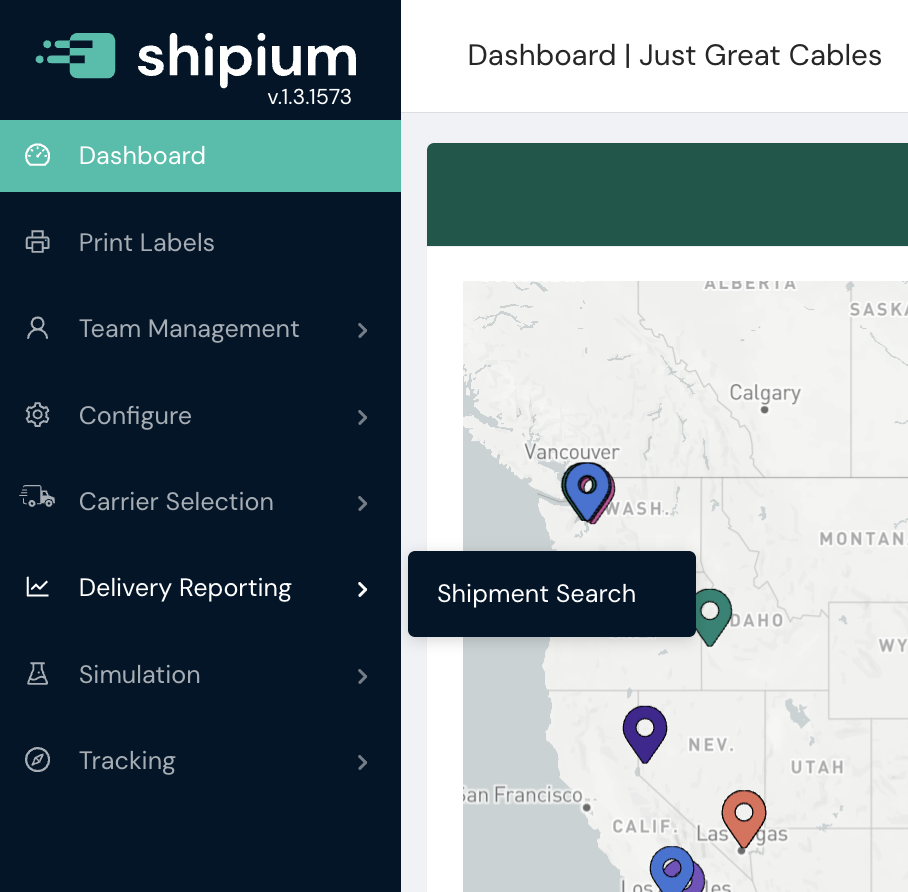Click the Dashboard speedometer icon
Screen dimensions: 908x892
pos(38,155)
